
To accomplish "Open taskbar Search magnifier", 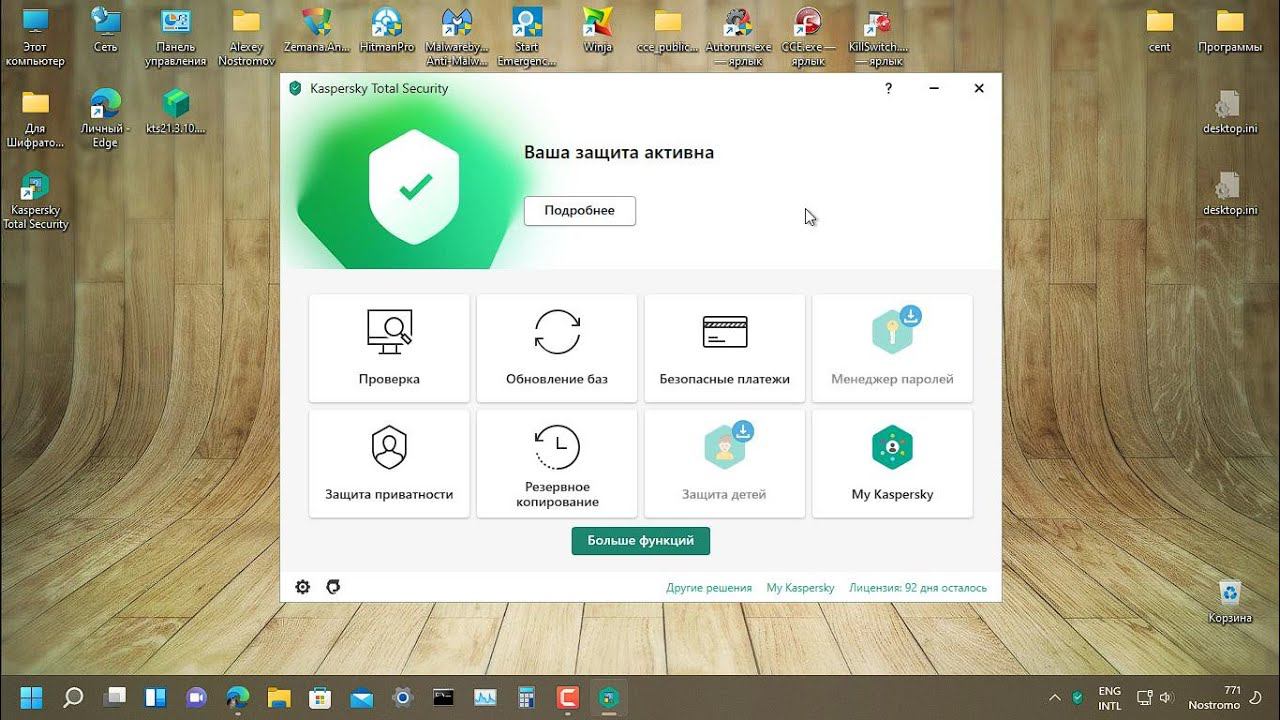I will [73, 697].
